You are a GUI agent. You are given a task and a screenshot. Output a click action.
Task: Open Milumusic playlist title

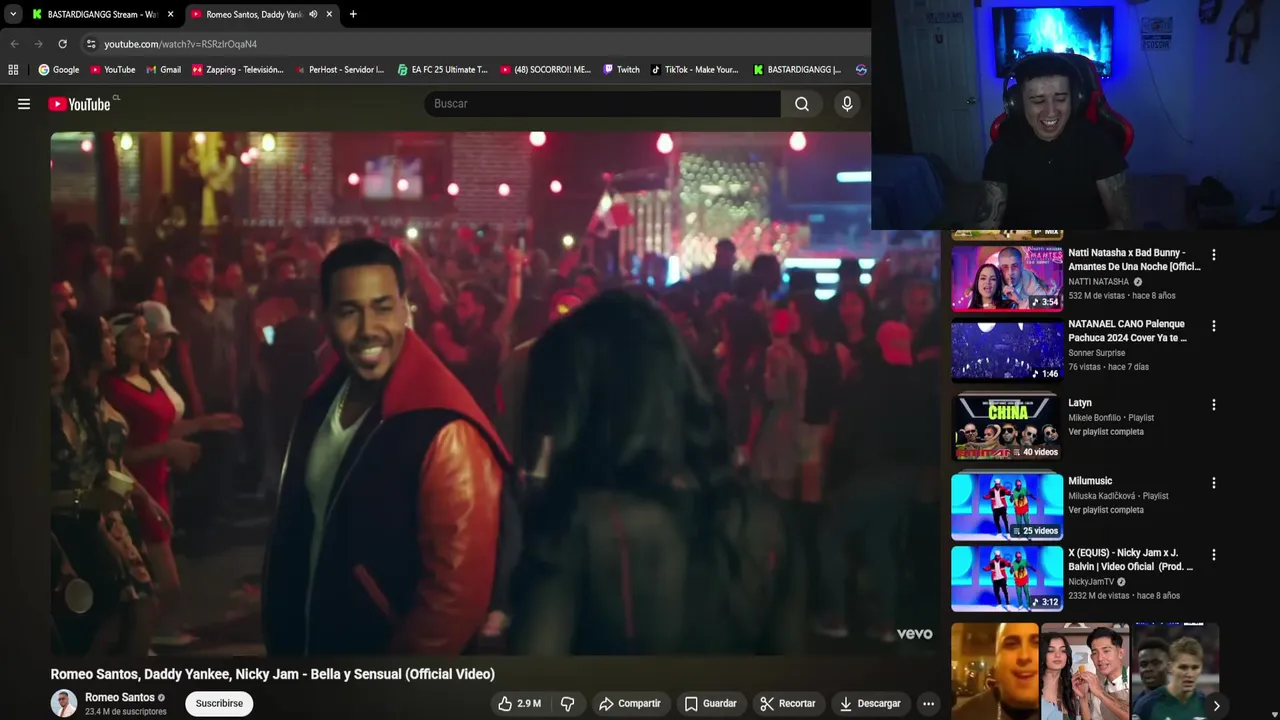(1090, 481)
